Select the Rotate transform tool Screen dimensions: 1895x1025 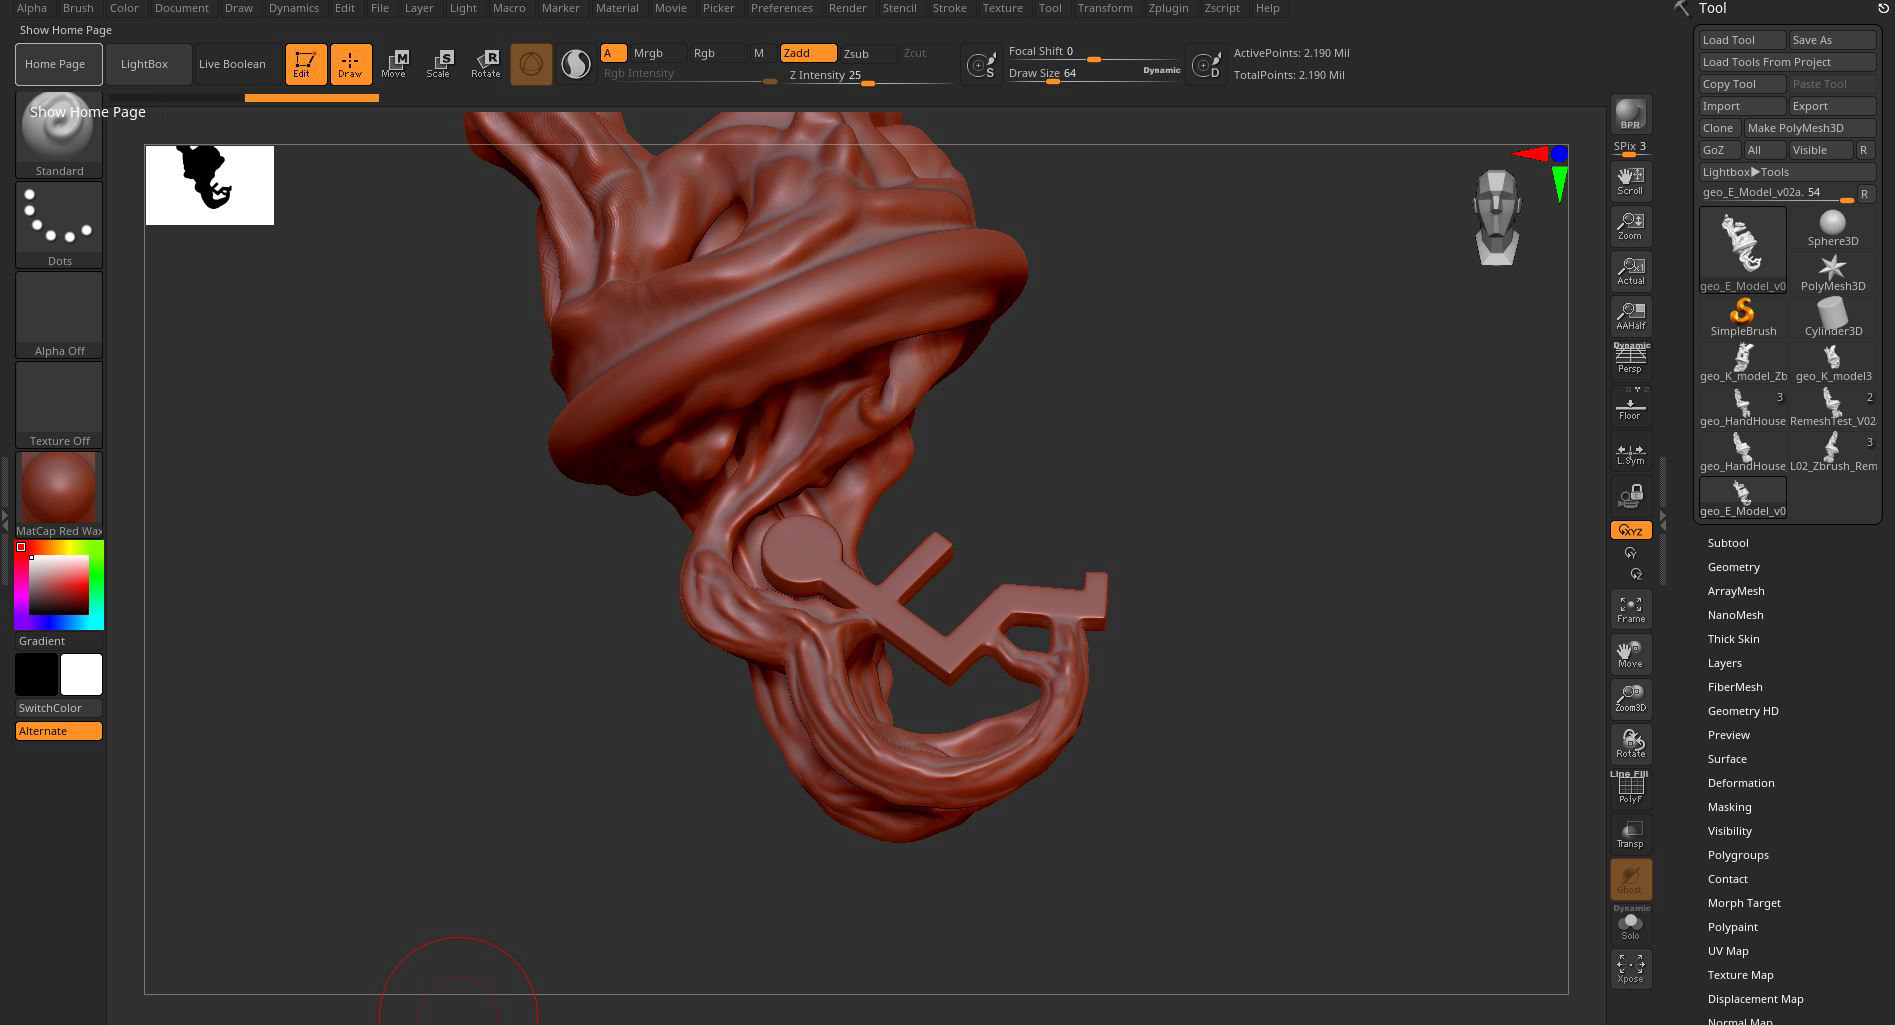click(x=486, y=64)
